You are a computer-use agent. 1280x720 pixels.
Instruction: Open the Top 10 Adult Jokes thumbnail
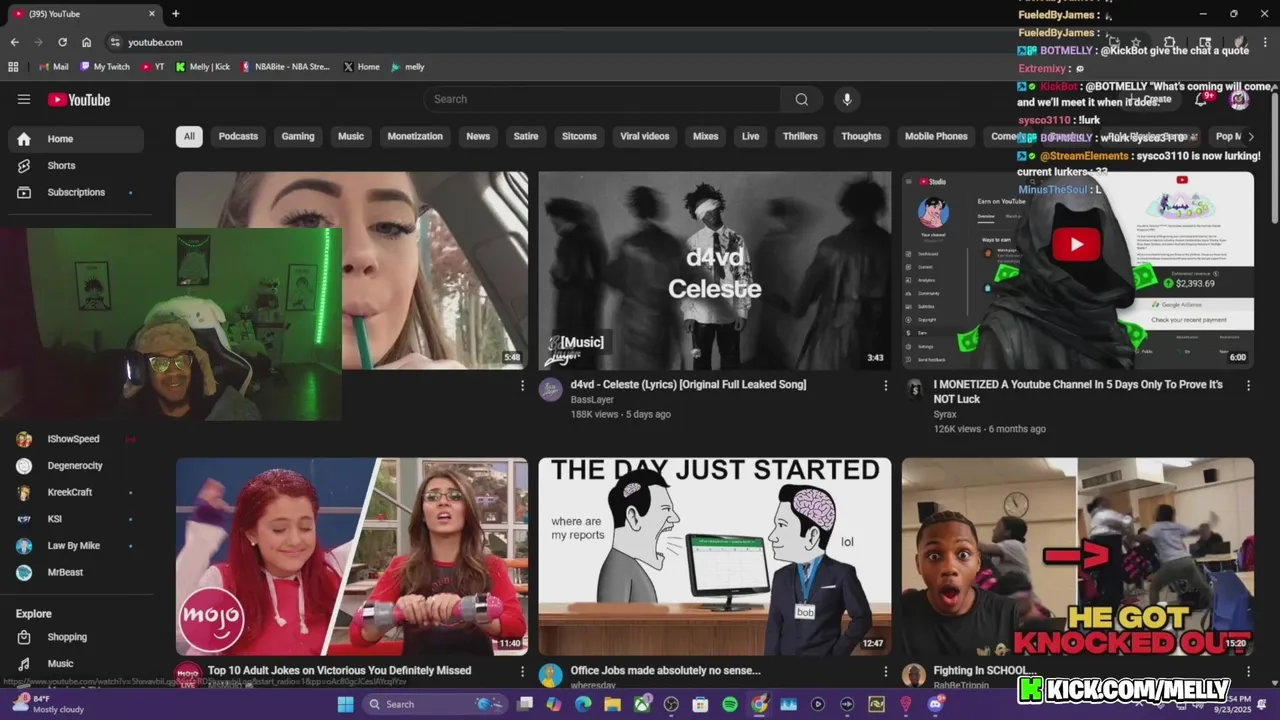(352, 557)
